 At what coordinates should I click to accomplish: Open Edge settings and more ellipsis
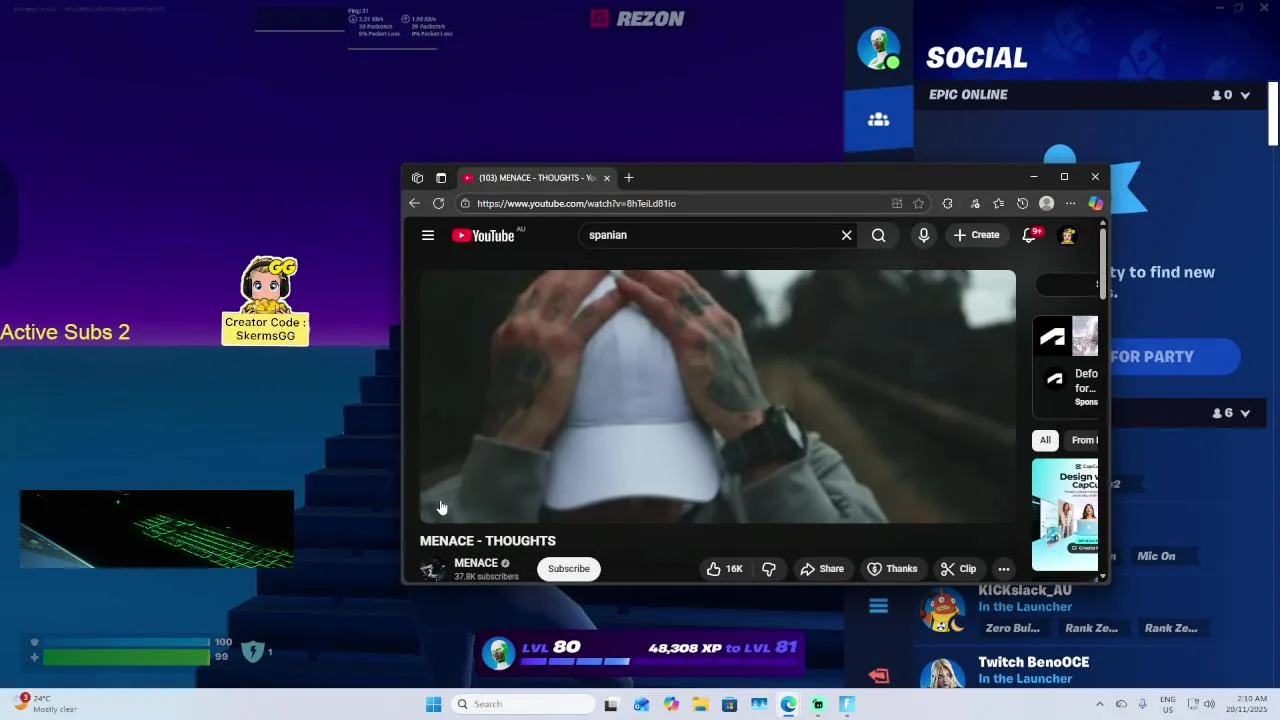(x=1070, y=203)
